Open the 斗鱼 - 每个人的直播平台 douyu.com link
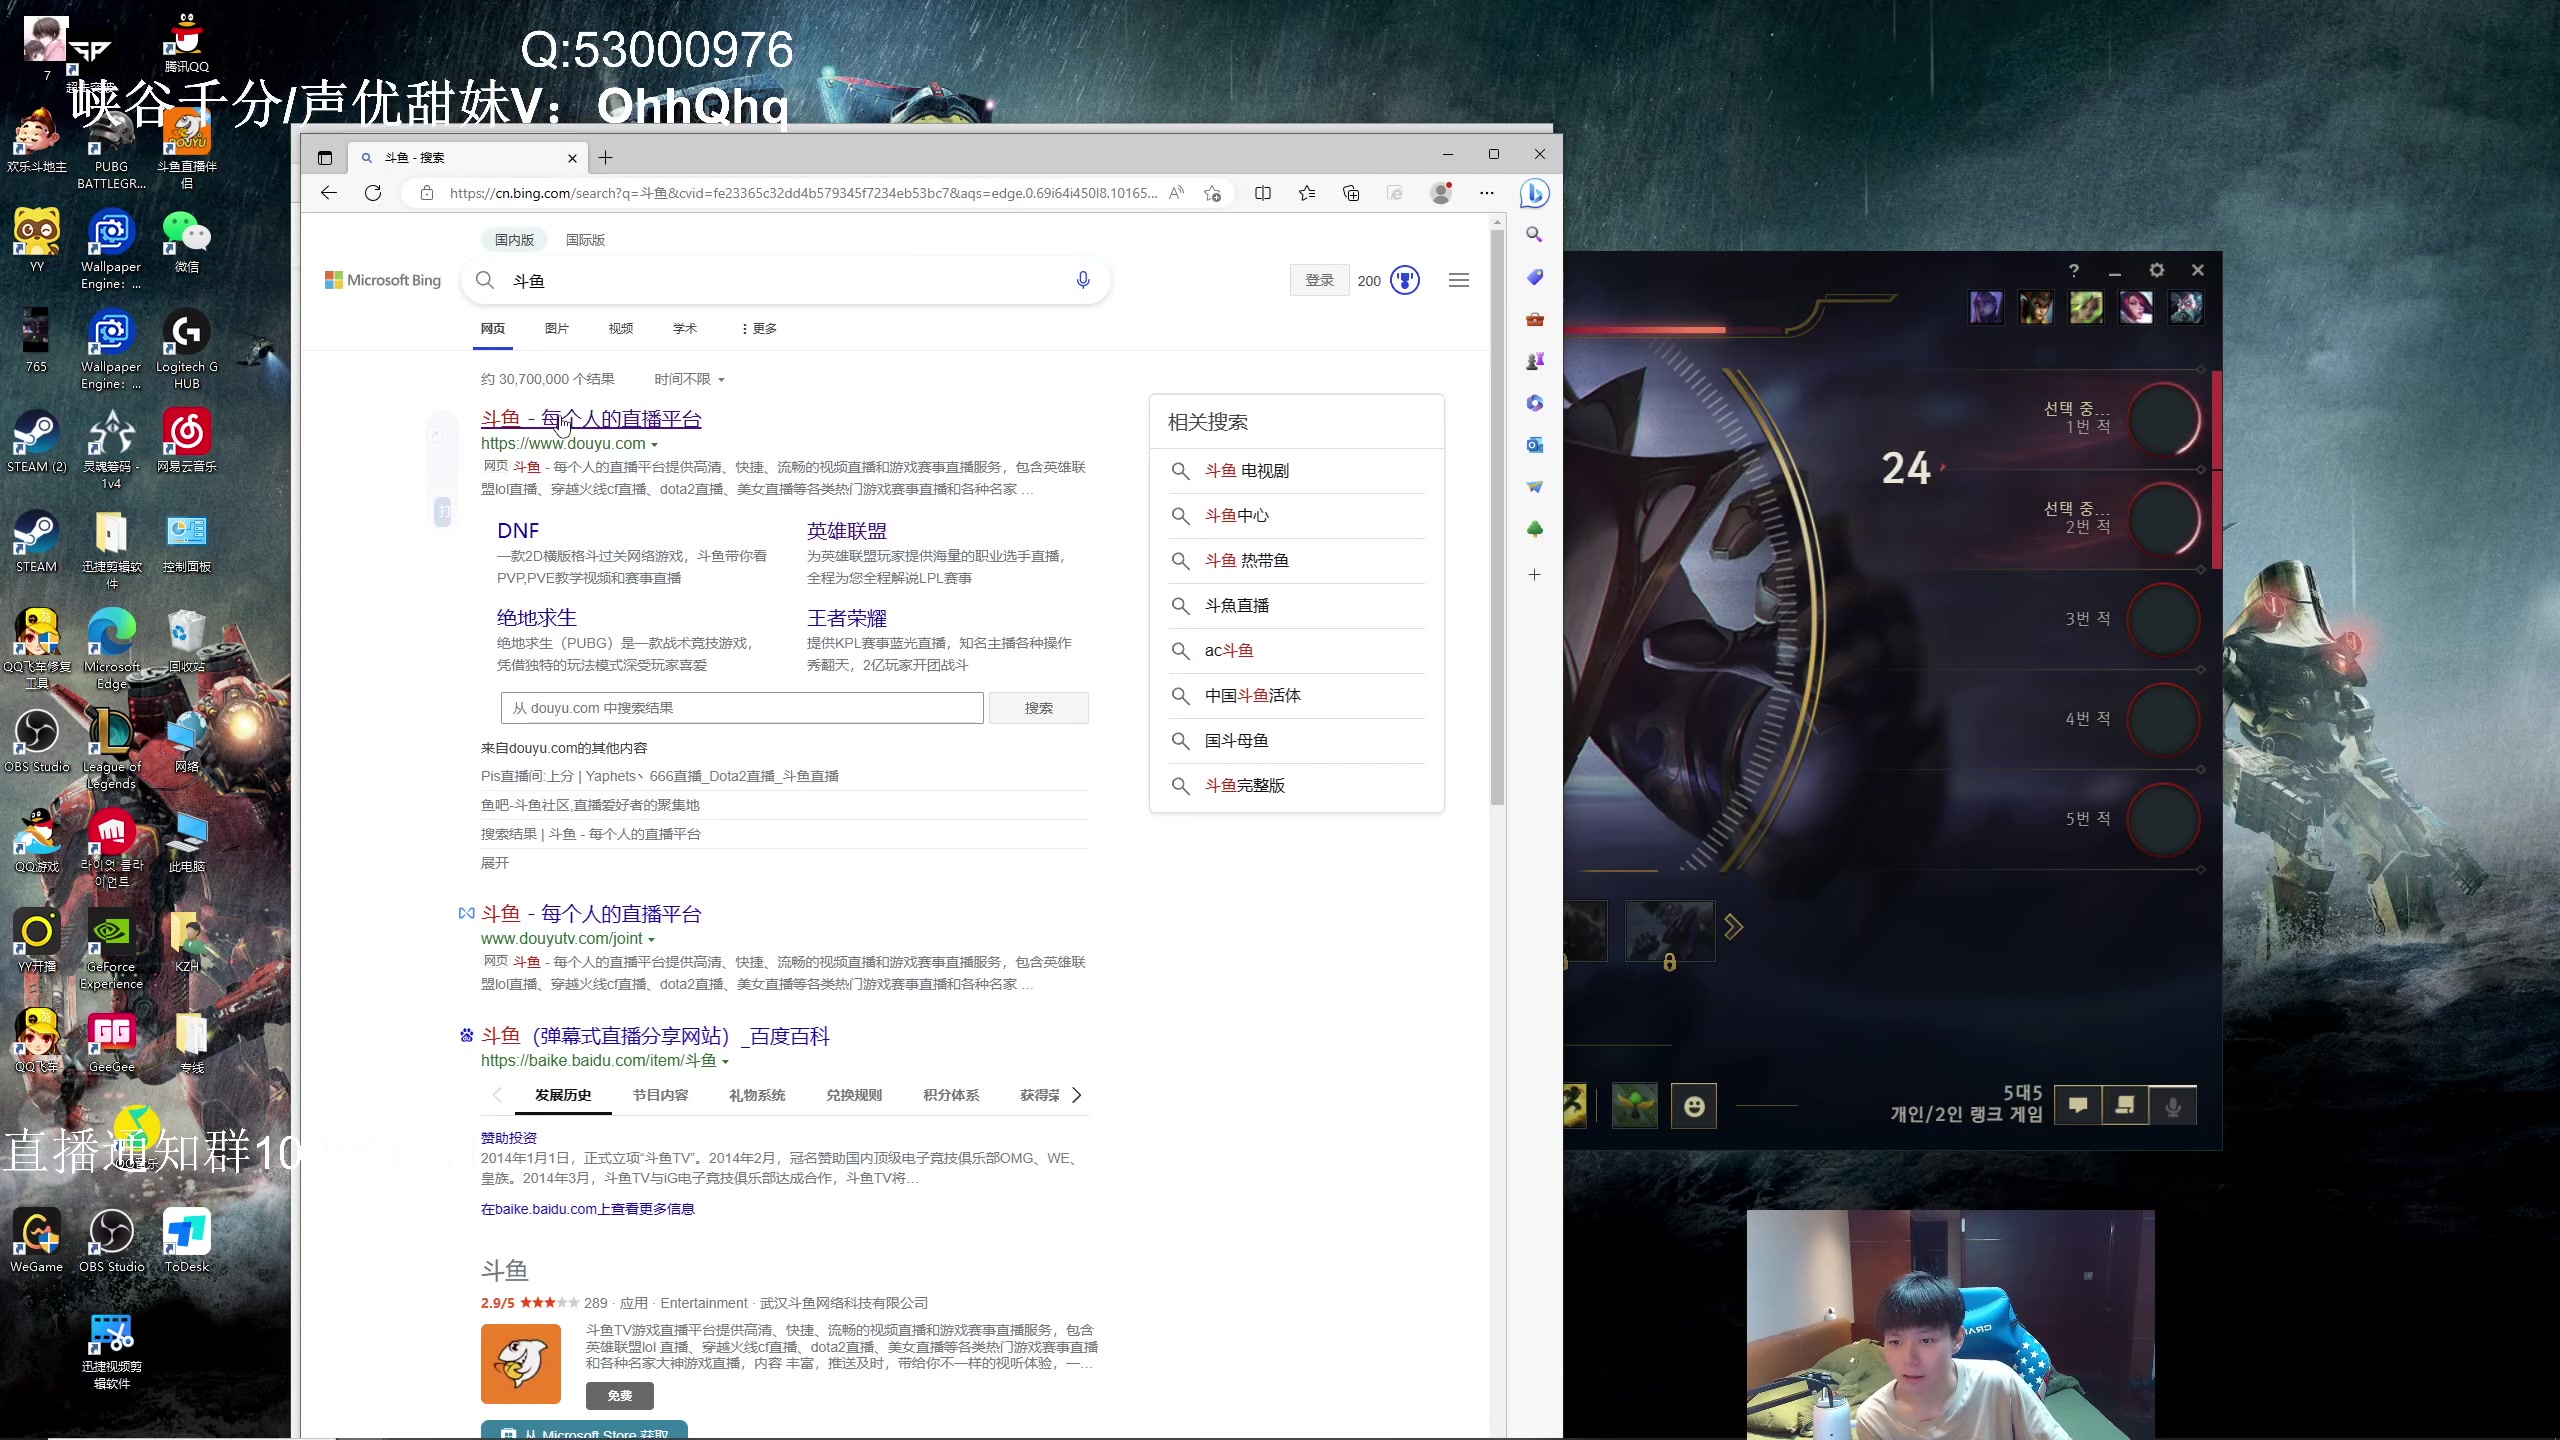 pos(591,419)
